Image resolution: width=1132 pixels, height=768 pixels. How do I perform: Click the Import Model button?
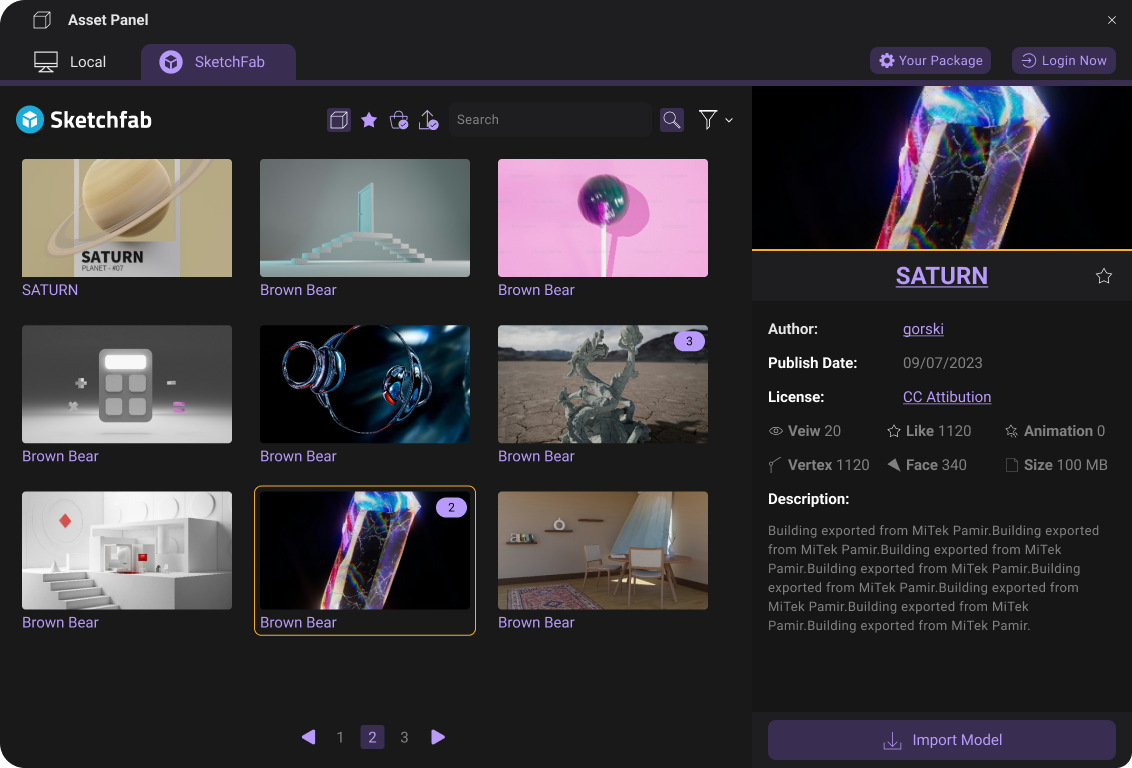941,740
